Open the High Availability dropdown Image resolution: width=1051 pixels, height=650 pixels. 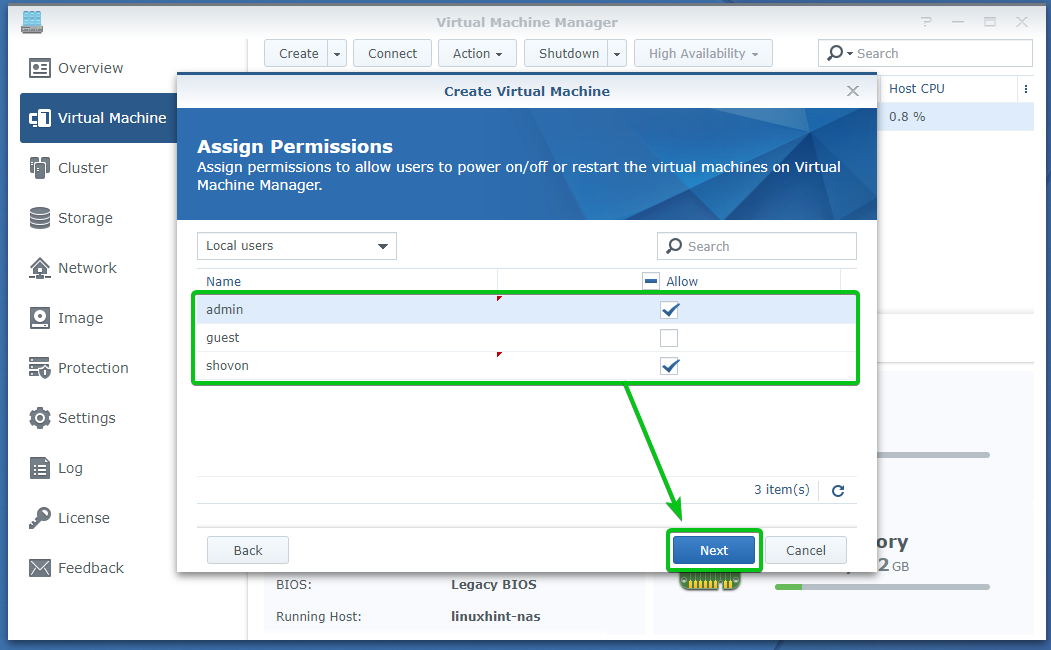(703, 54)
